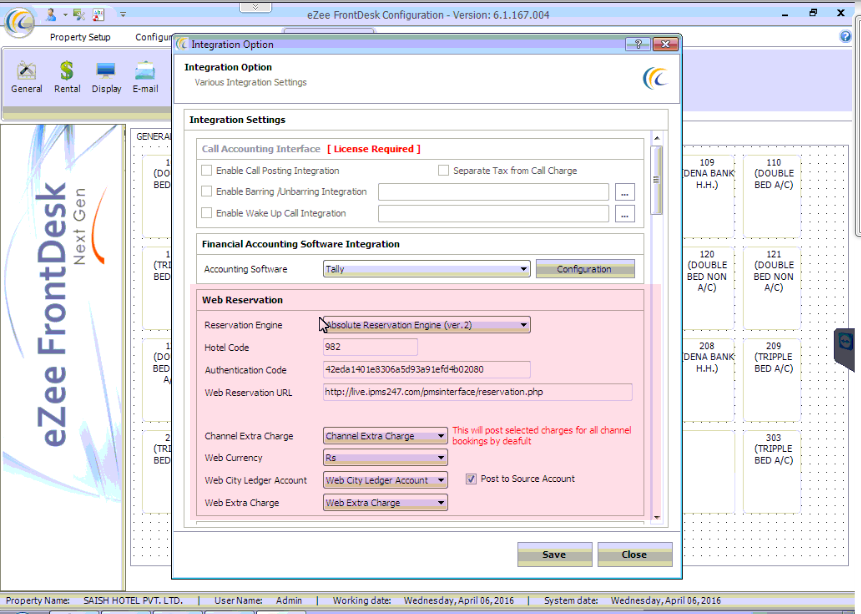Open Rental settings with dollar icon

tap(67, 77)
